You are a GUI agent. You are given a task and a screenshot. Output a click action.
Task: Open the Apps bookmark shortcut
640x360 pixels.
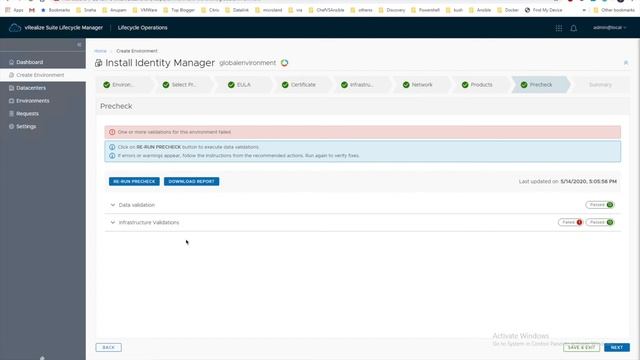pyautogui.click(x=14, y=10)
